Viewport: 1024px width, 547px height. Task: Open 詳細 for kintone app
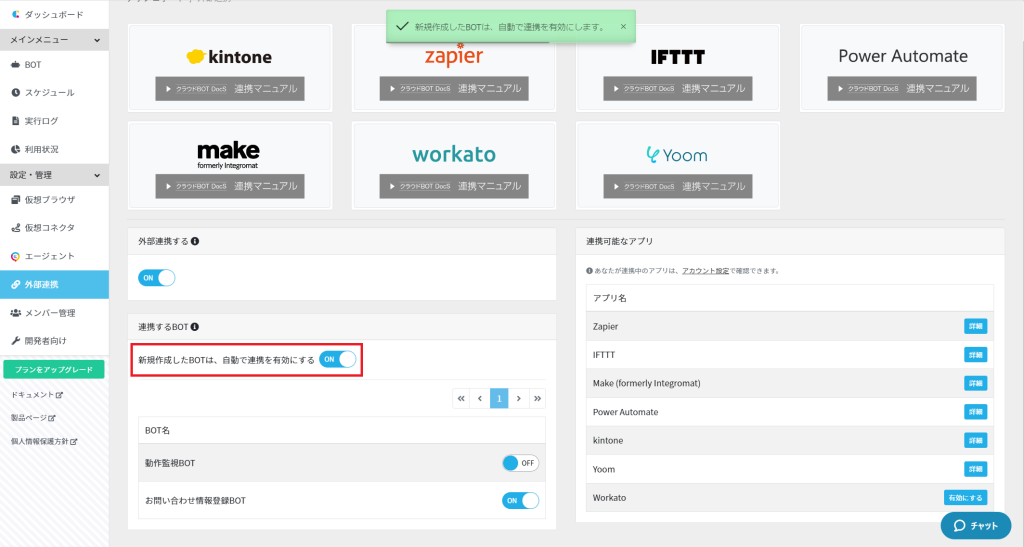[976, 441]
